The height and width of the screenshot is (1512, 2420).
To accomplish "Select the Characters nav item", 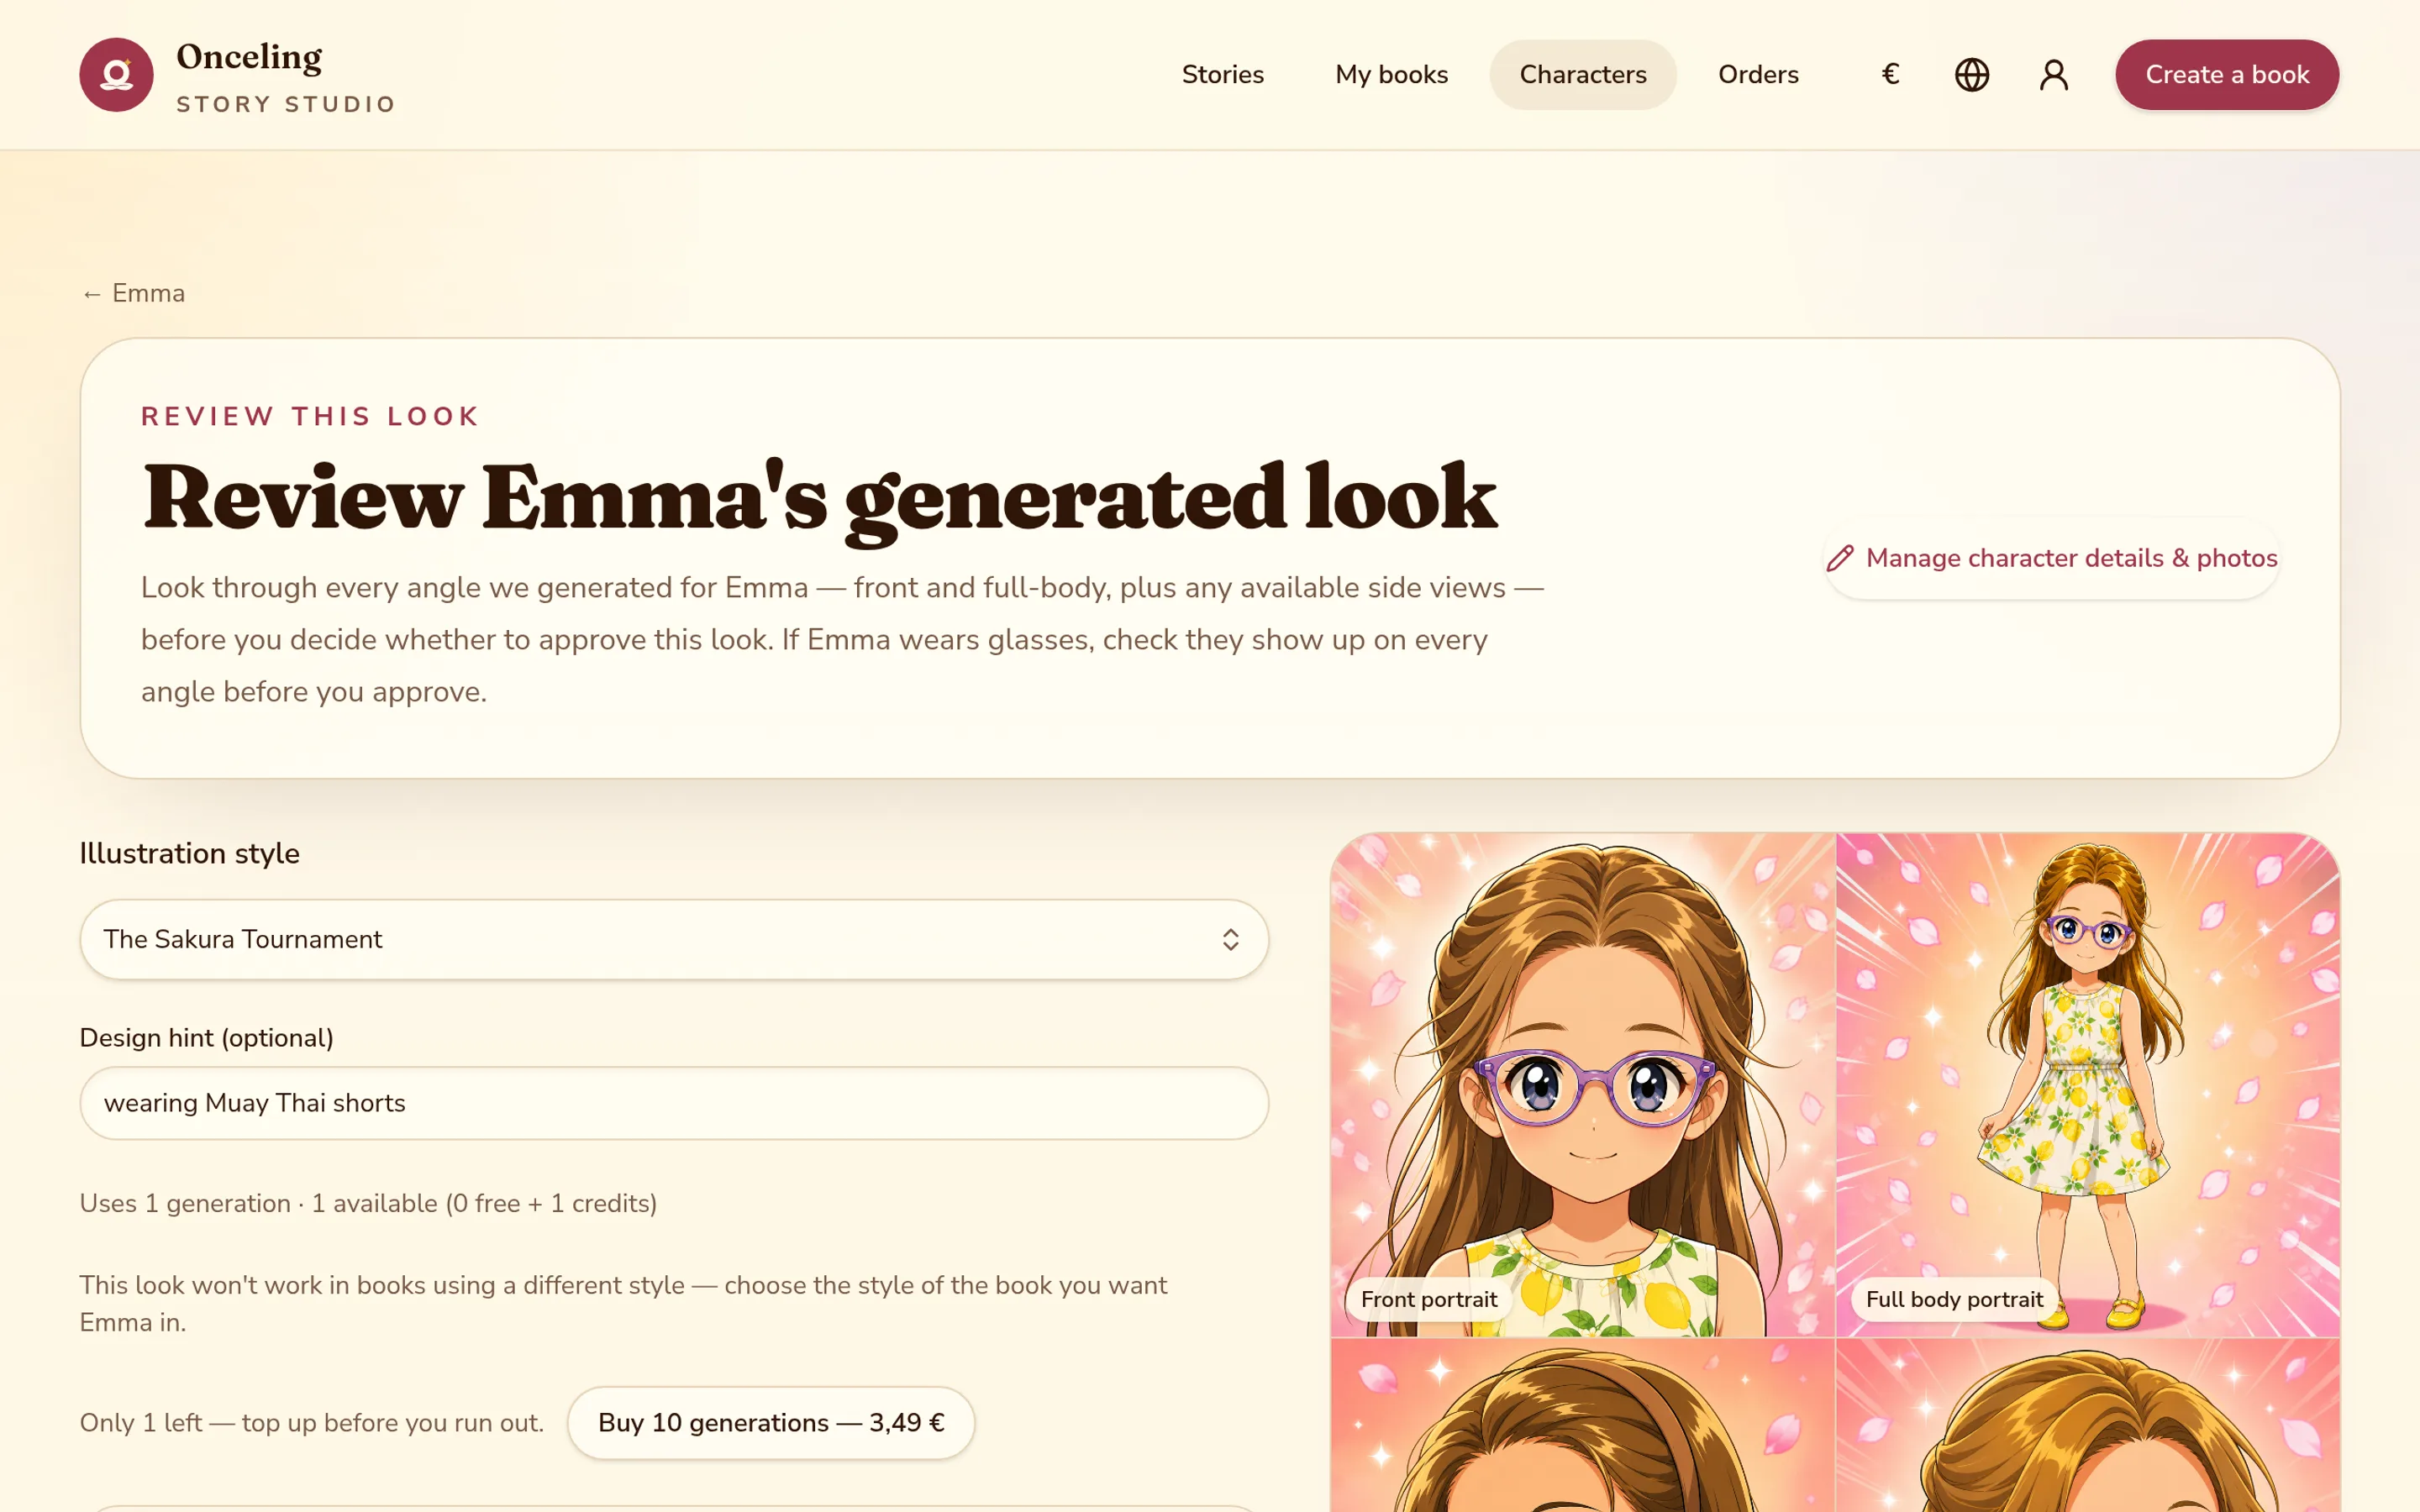I will (1583, 75).
